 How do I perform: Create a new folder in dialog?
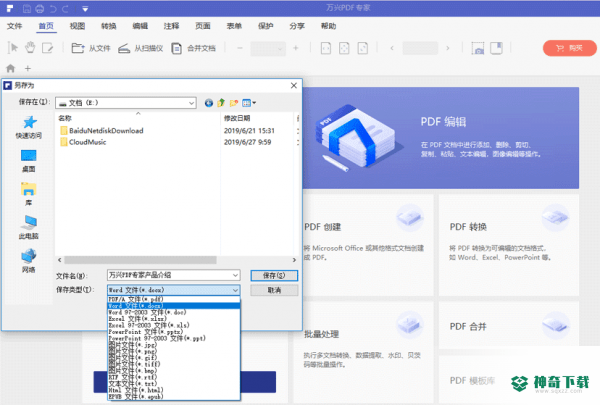coord(234,103)
